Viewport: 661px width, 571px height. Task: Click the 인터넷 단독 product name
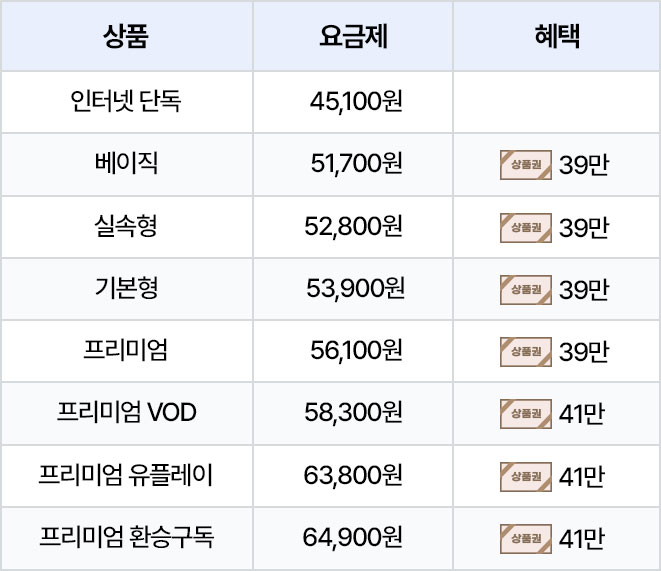[x=126, y=102]
